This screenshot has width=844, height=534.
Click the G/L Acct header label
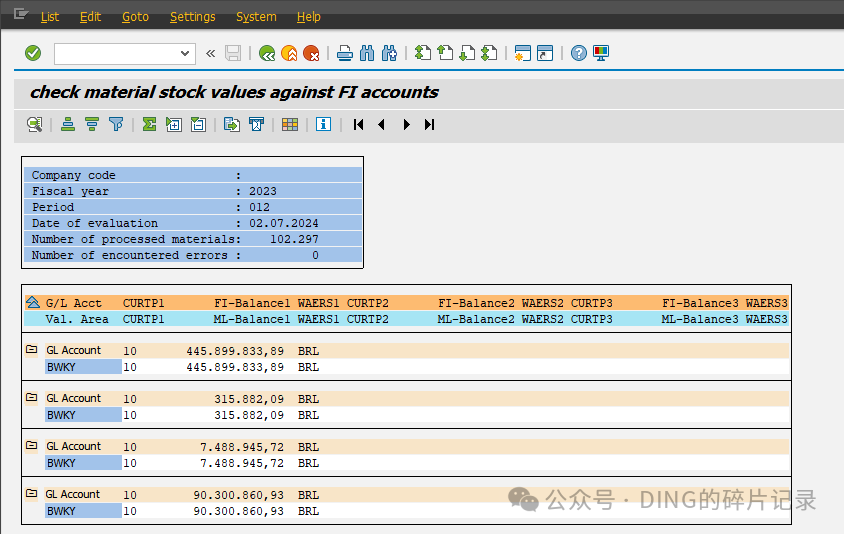click(73, 303)
